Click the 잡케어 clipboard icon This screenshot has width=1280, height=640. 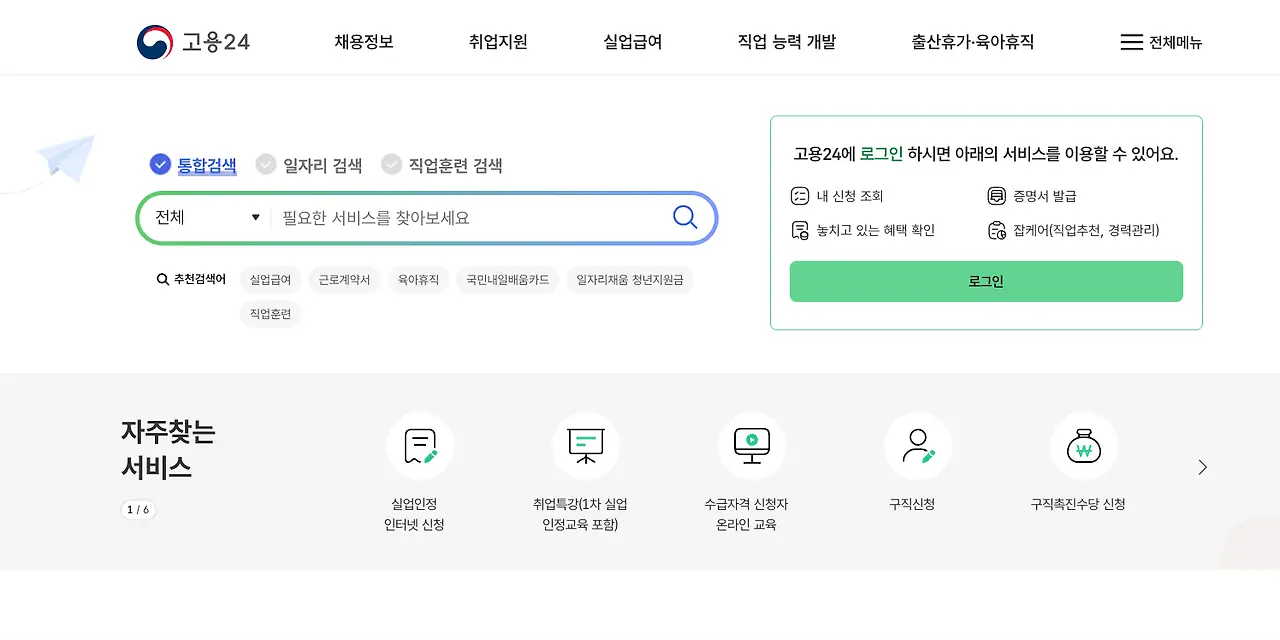tap(996, 230)
